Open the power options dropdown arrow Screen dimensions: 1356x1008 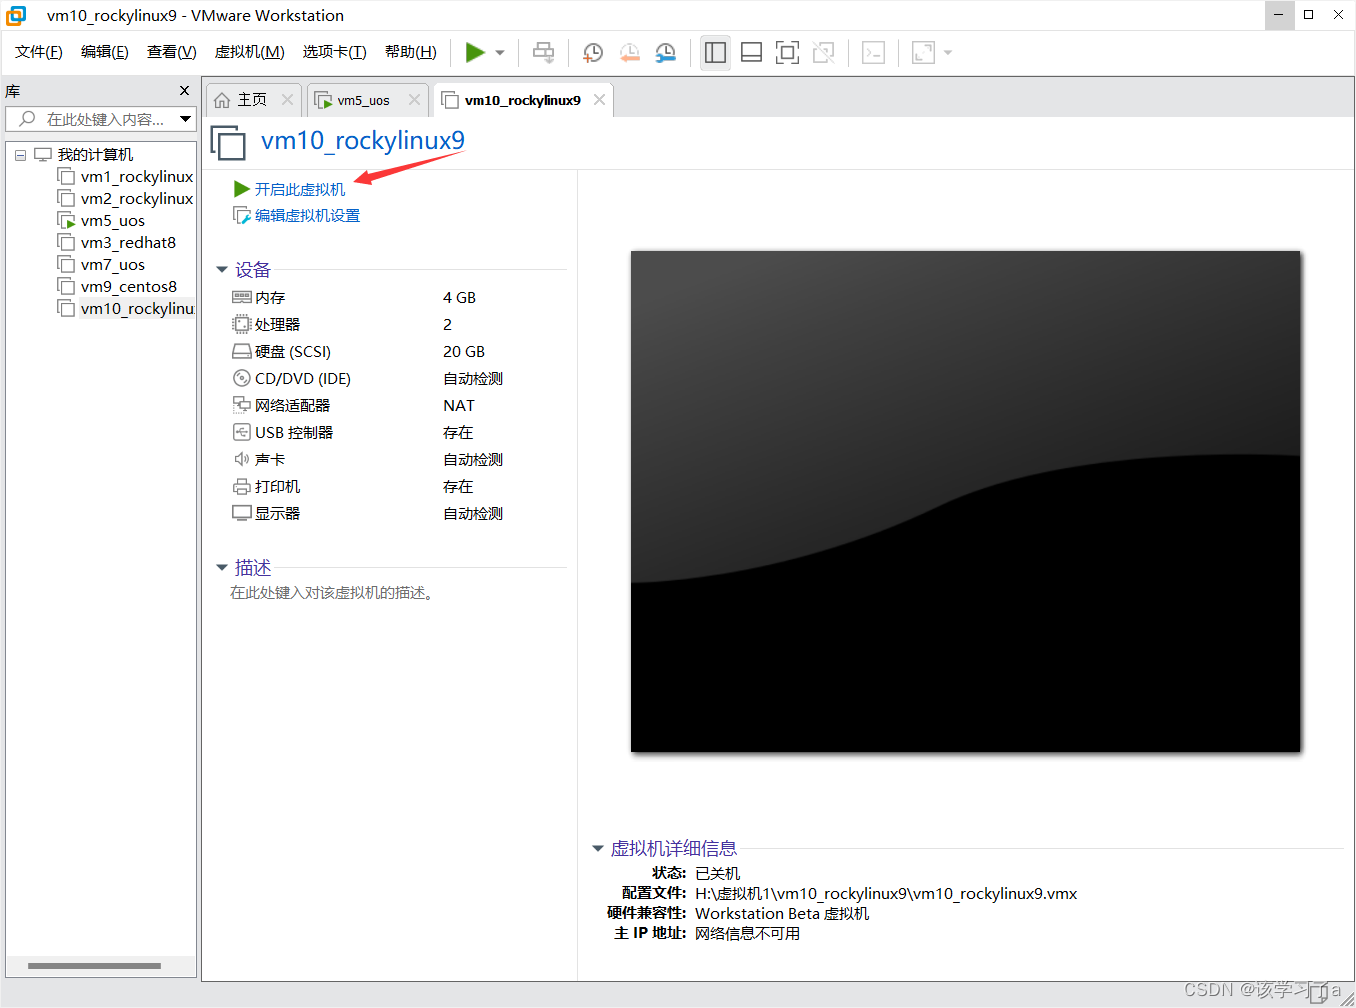pos(500,53)
